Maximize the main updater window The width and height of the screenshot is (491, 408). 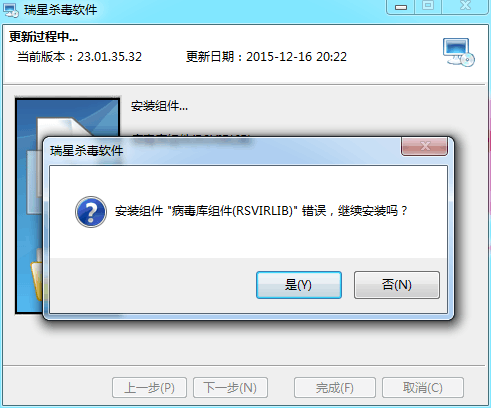pos(428,6)
